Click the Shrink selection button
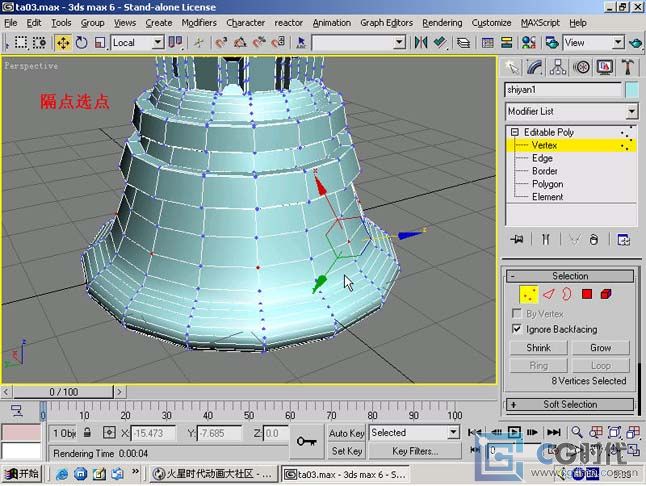 click(538, 348)
